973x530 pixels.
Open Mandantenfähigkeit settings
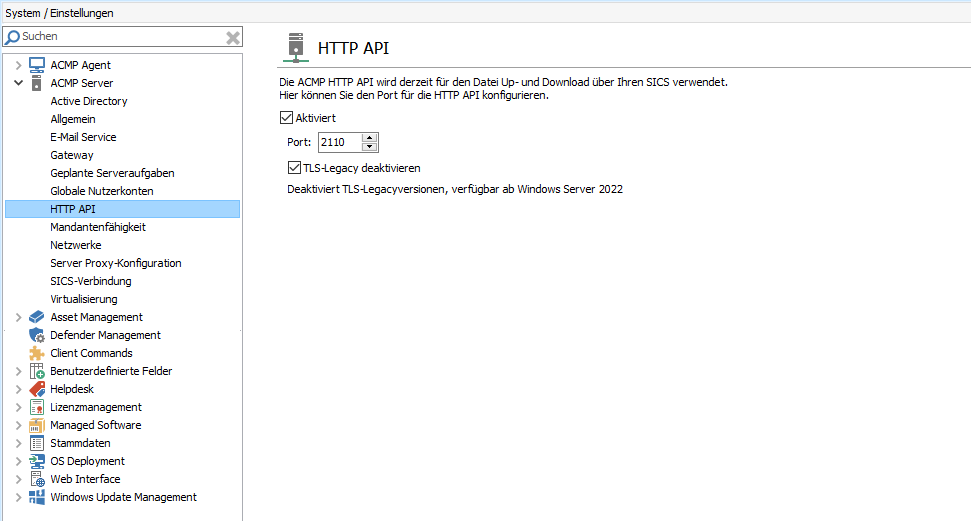point(98,227)
